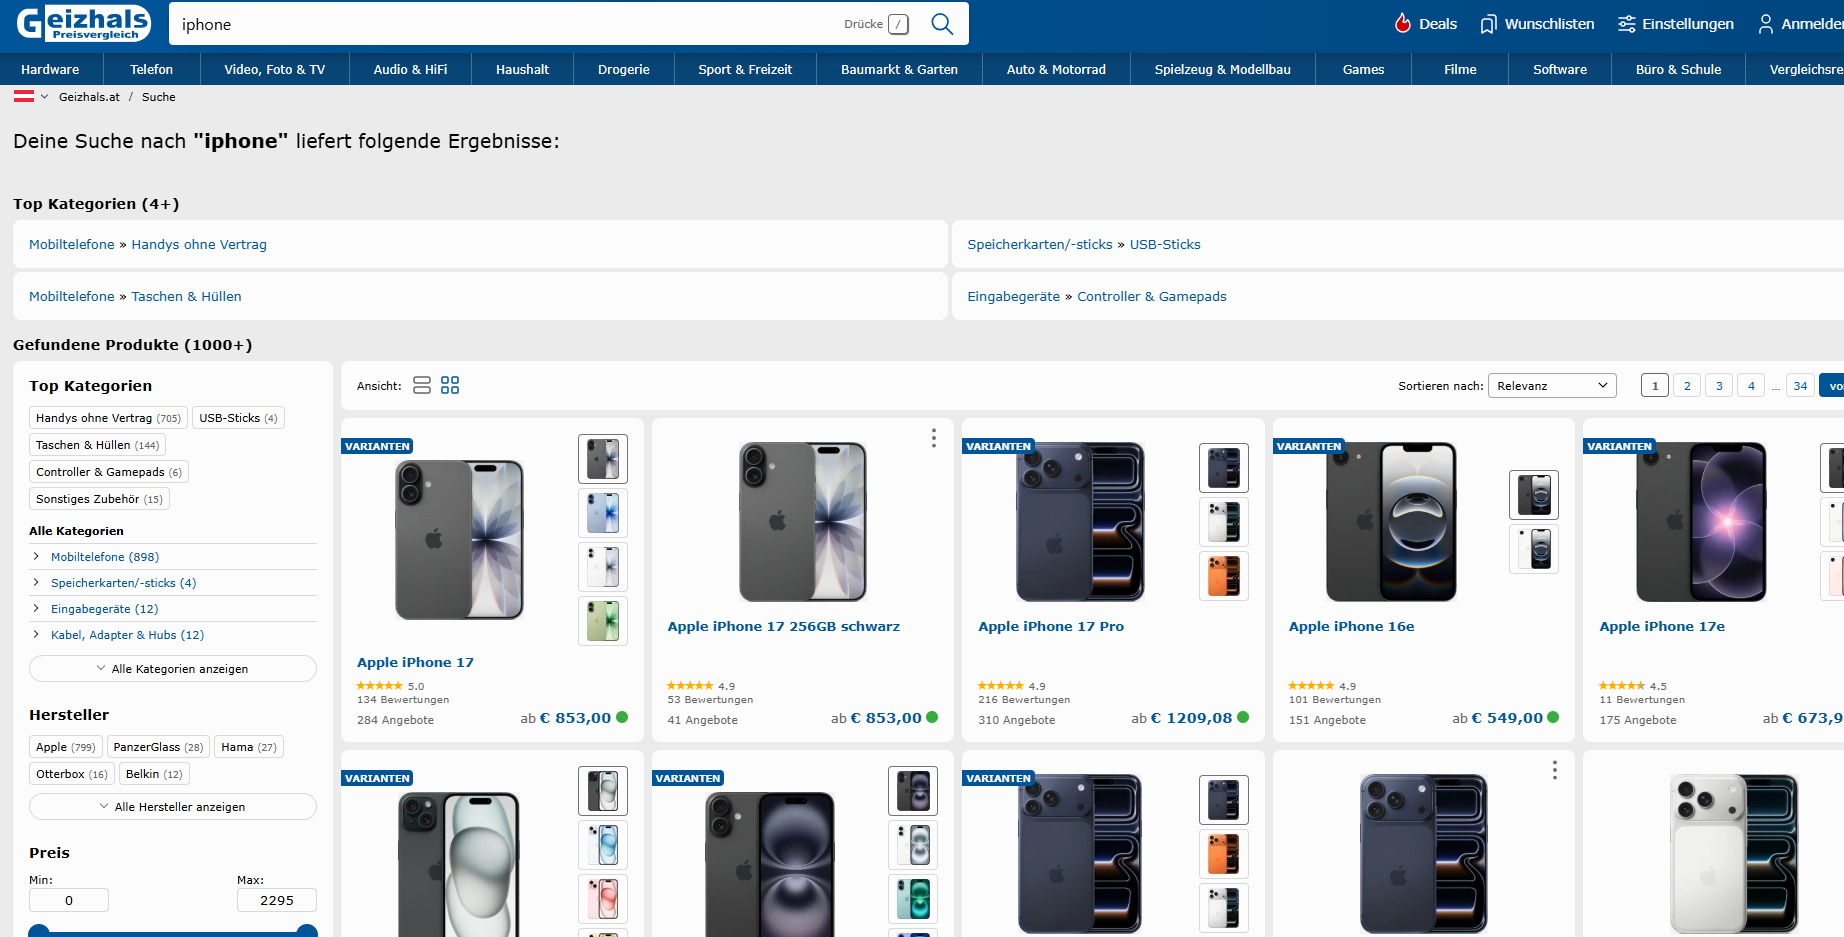Switch to list view layout icon
This screenshot has height=937, width=1844.
422,385
